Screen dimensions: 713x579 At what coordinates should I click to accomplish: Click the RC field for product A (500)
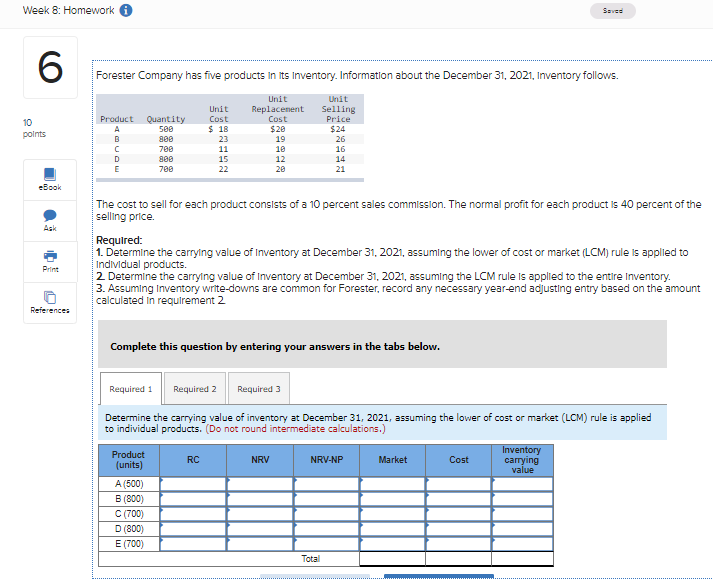tap(193, 484)
